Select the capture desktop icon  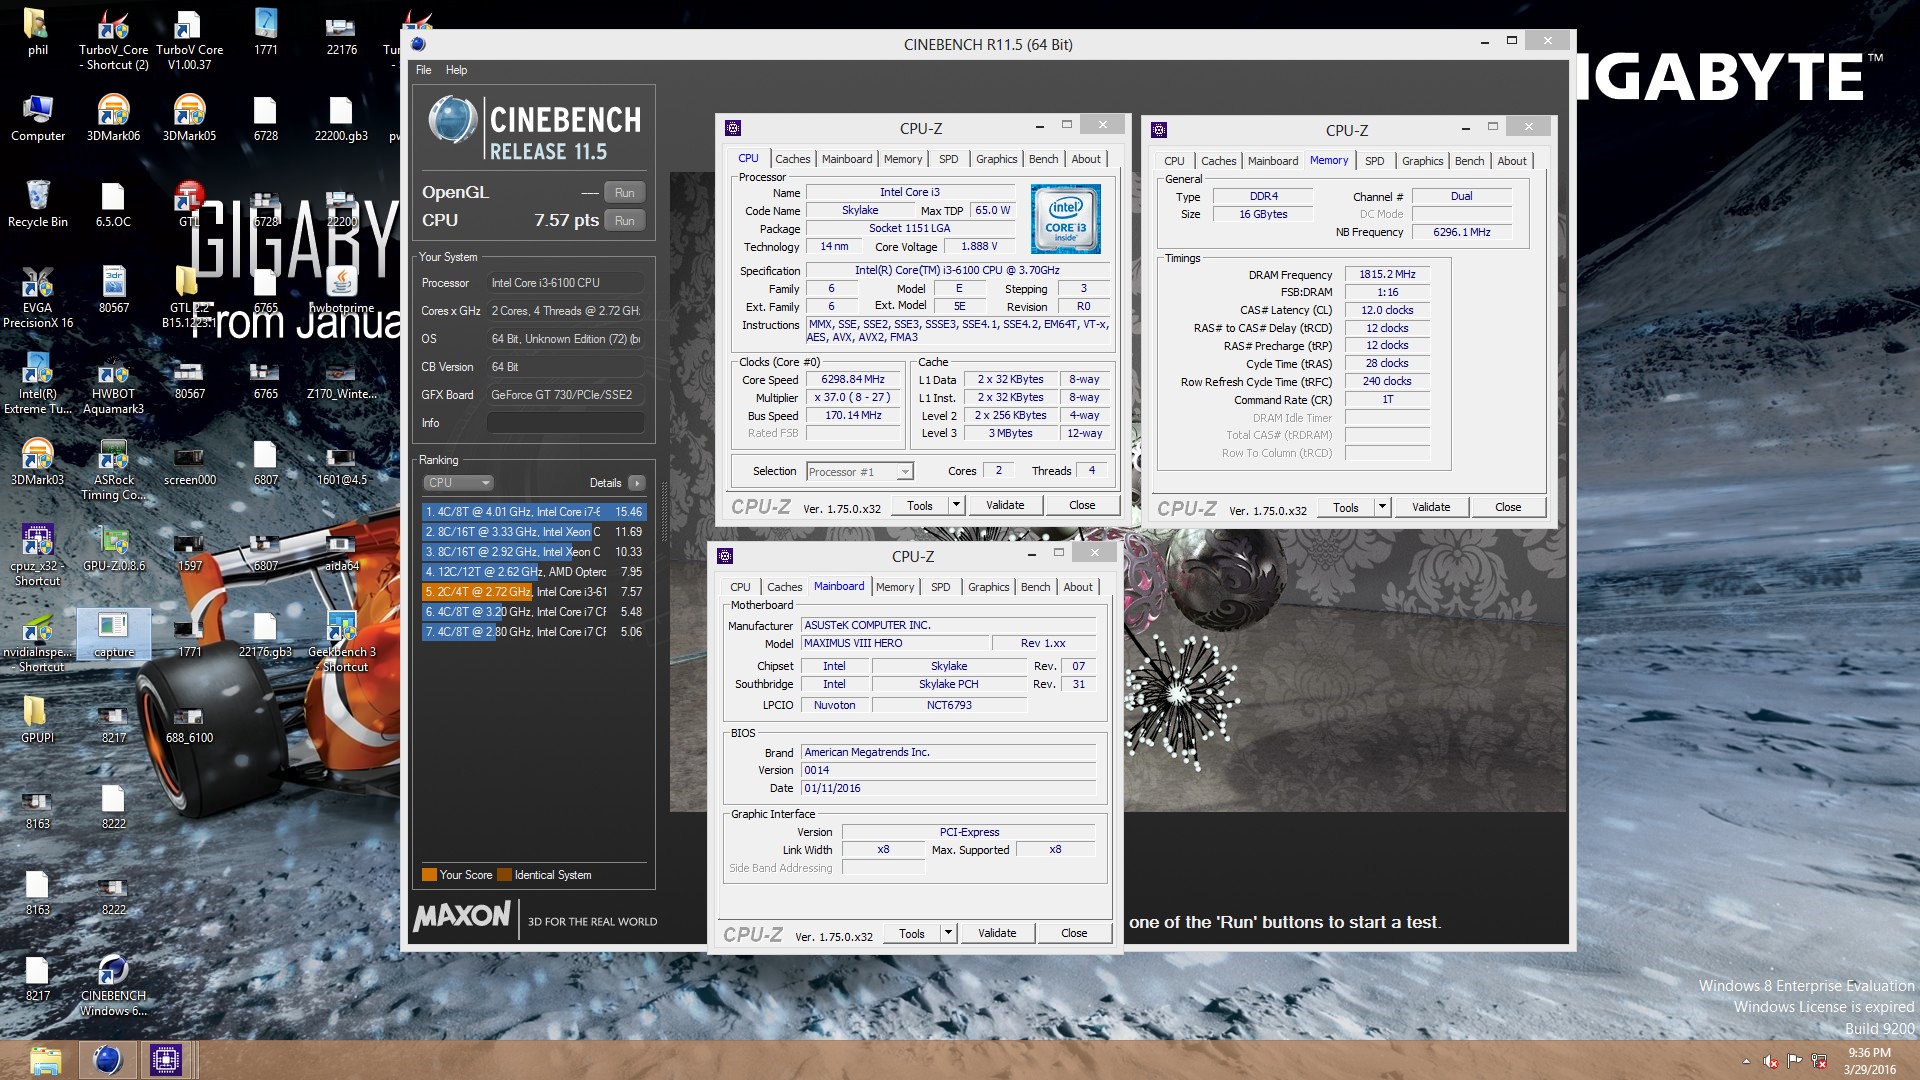113,634
